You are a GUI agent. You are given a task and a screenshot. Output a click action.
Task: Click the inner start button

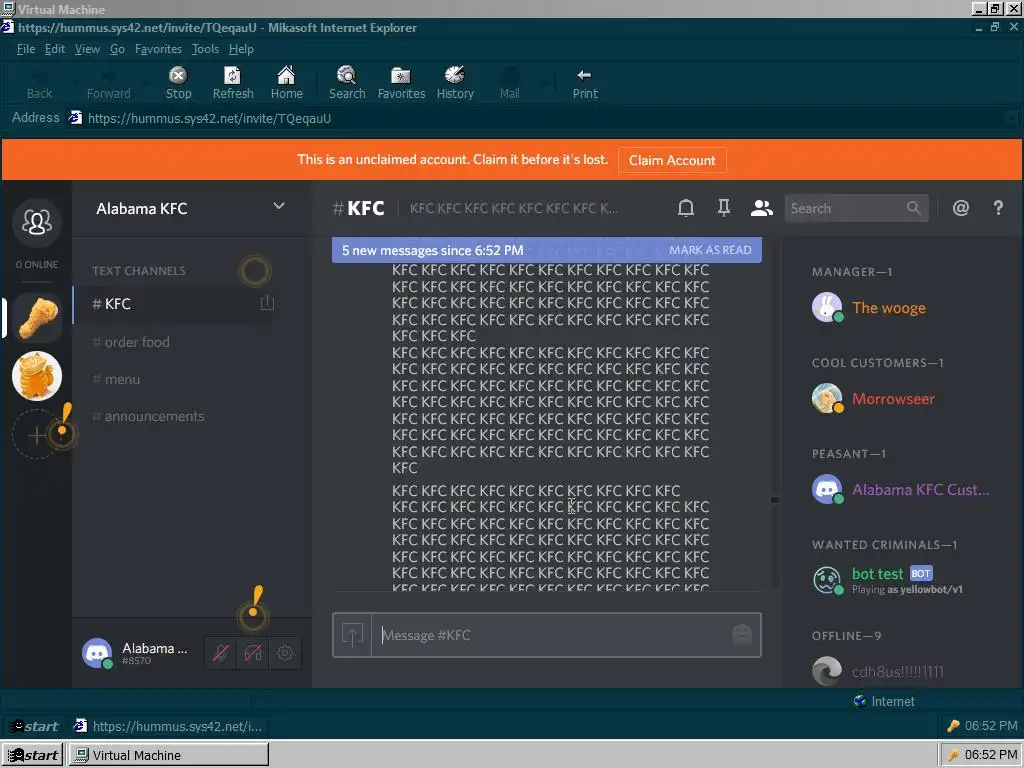coord(36,726)
